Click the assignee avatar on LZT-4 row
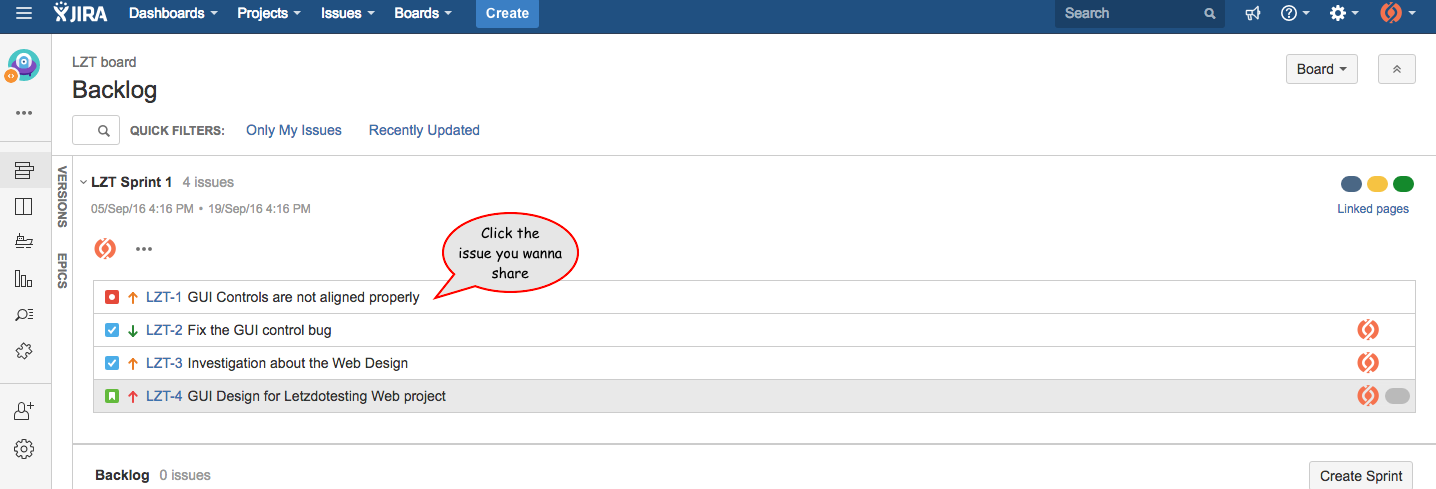 1368,396
